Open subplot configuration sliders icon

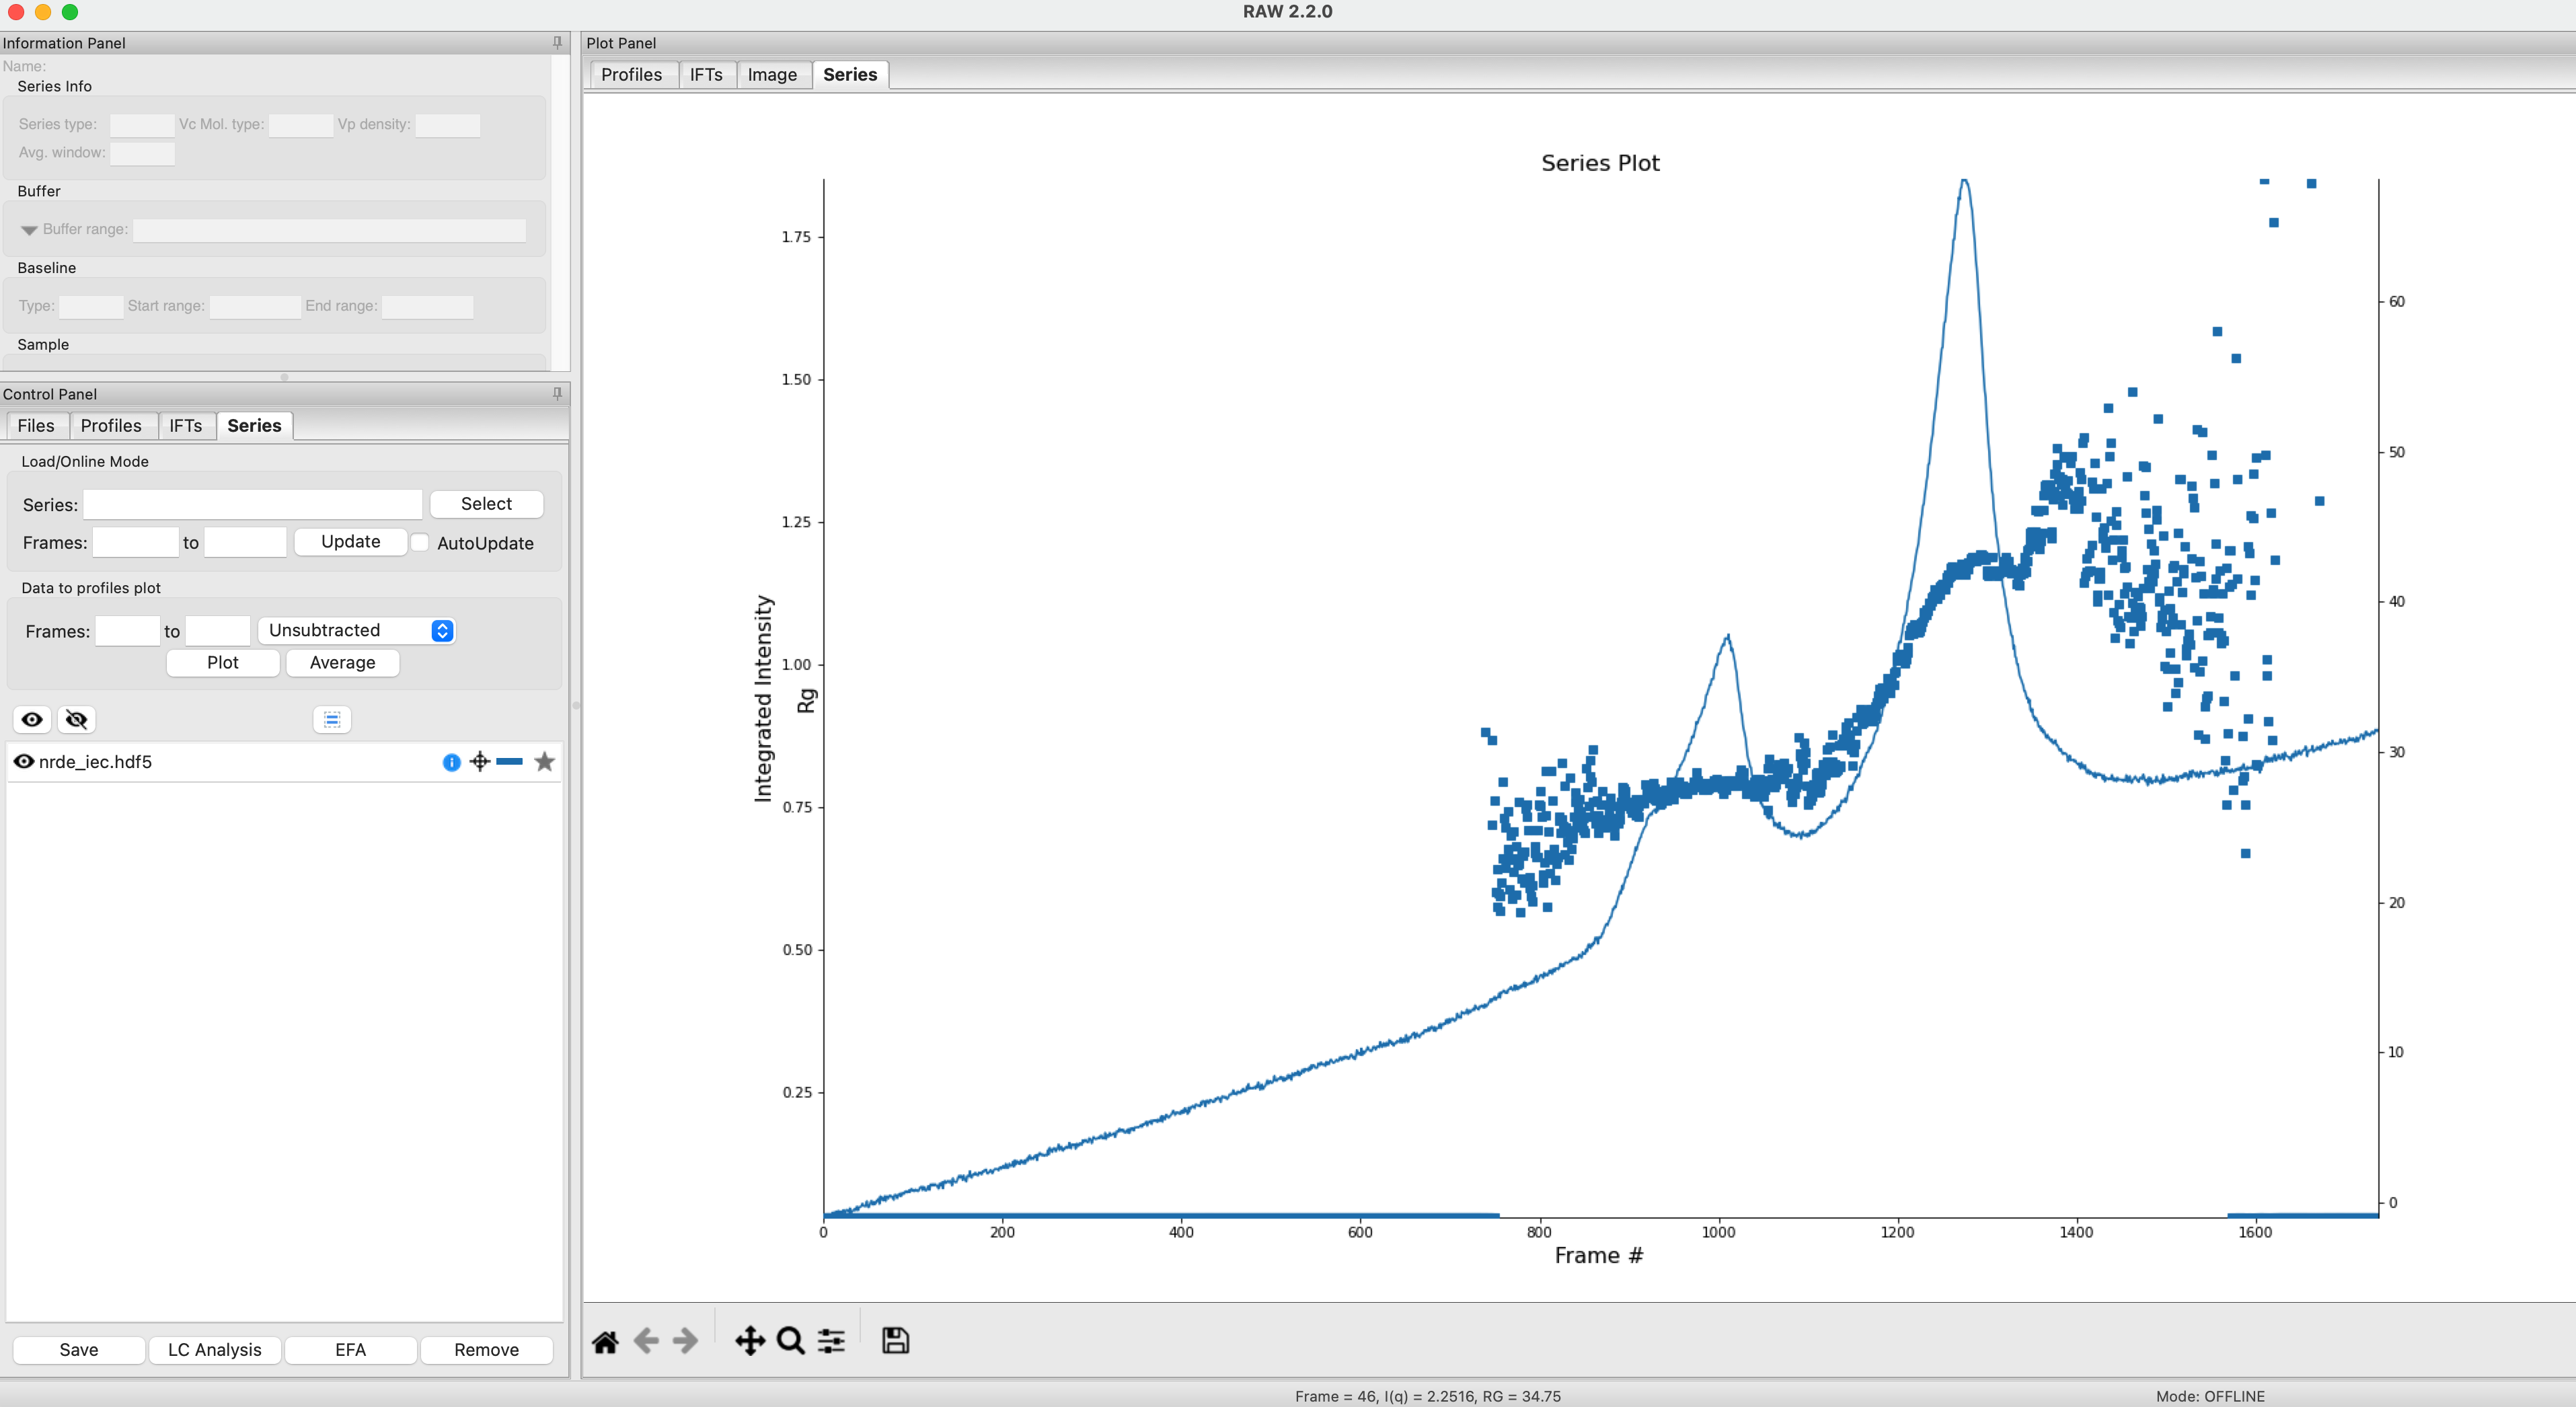831,1341
